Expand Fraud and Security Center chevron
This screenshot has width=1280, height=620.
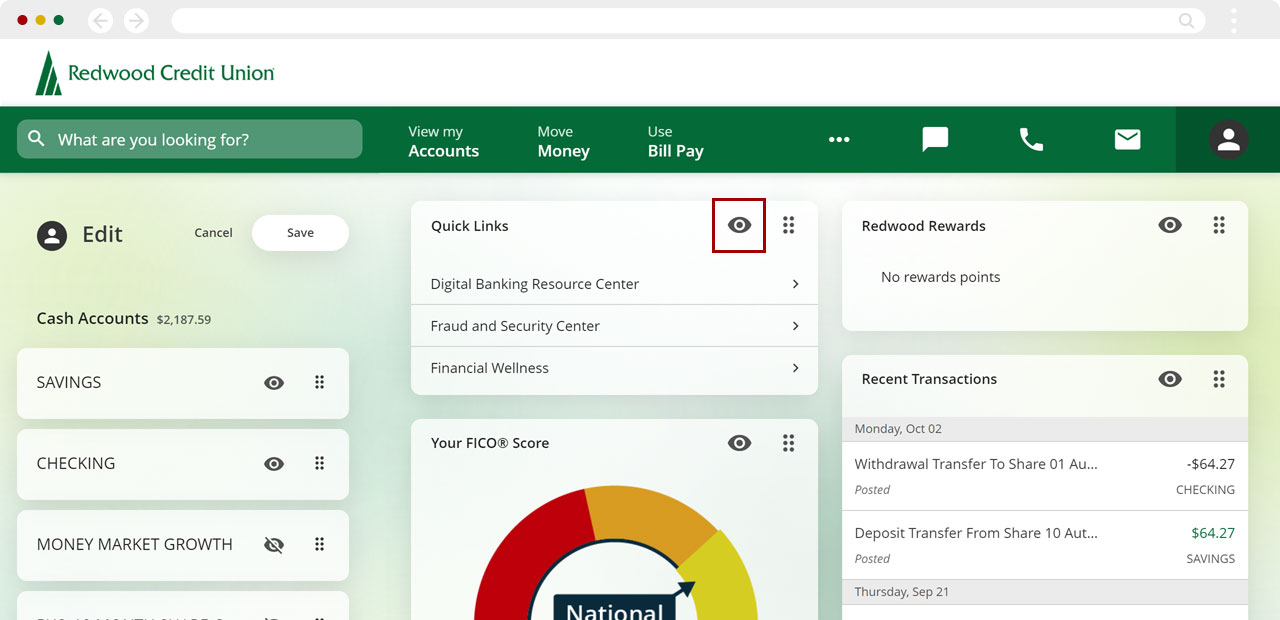[x=796, y=326]
